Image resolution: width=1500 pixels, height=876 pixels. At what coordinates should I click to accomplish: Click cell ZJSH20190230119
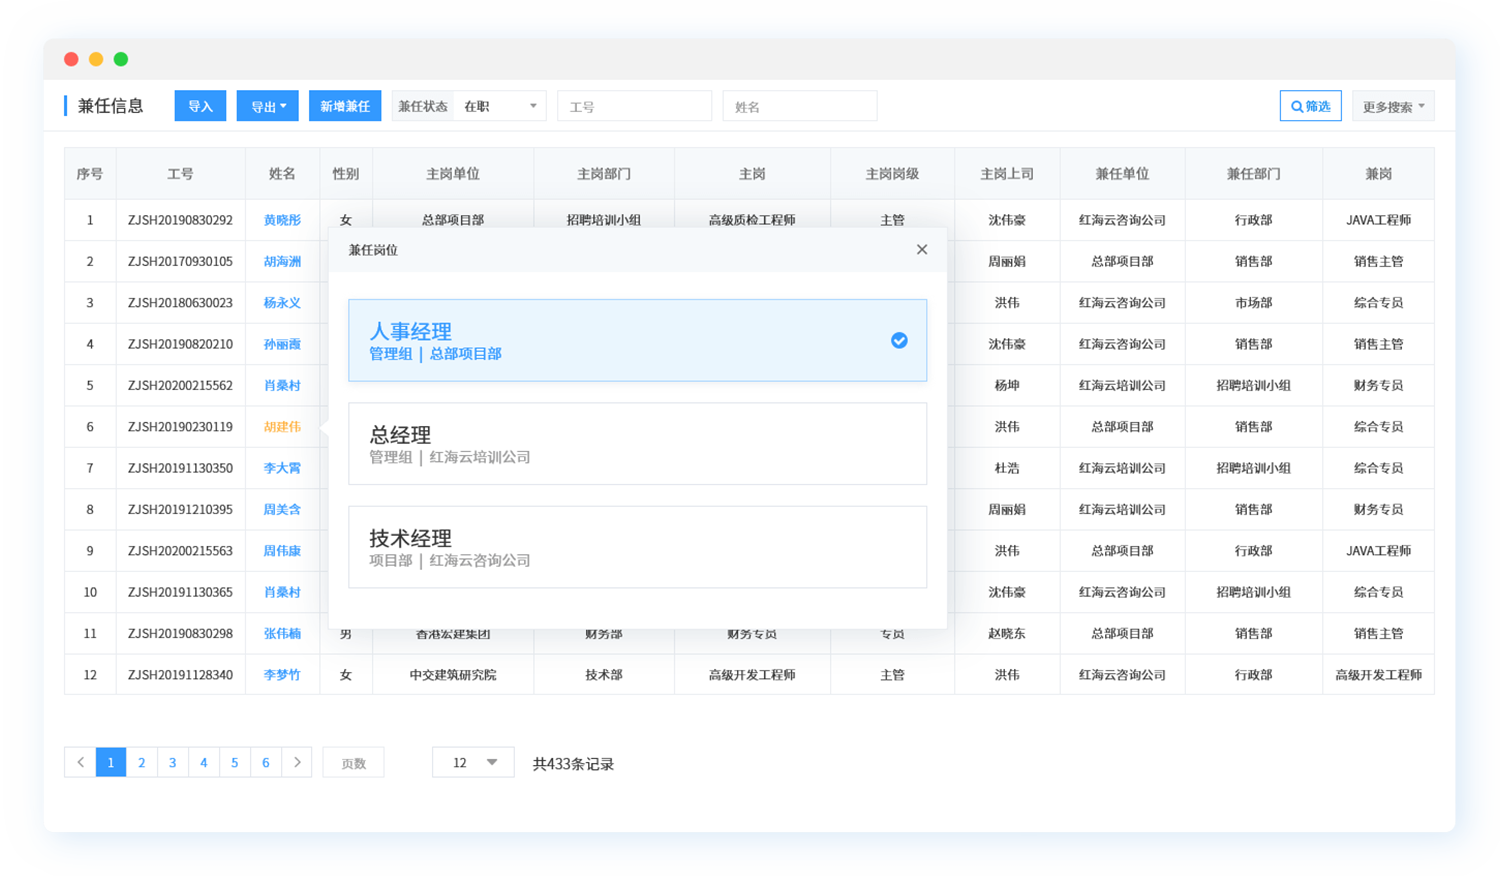click(180, 426)
